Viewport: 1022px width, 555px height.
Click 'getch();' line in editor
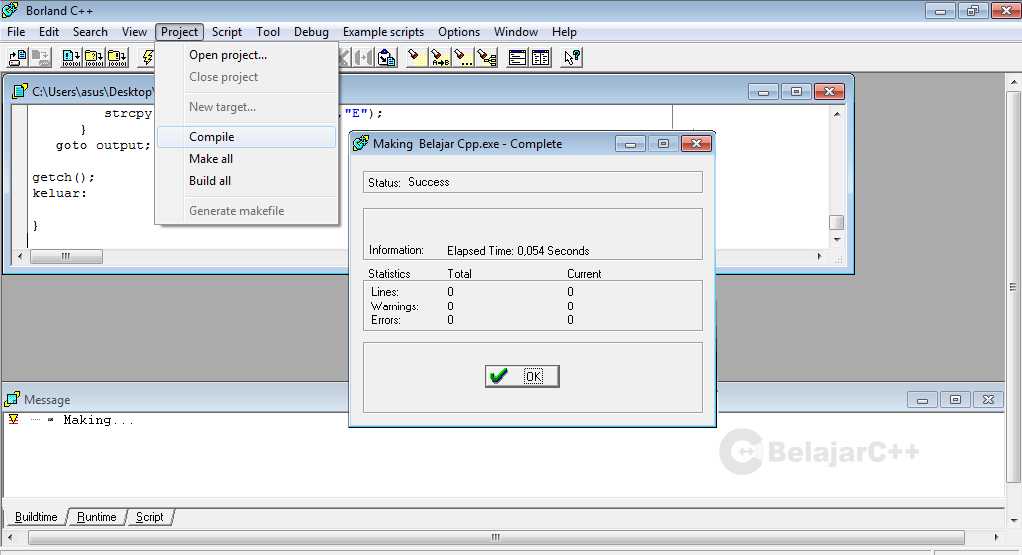pyautogui.click(x=63, y=177)
